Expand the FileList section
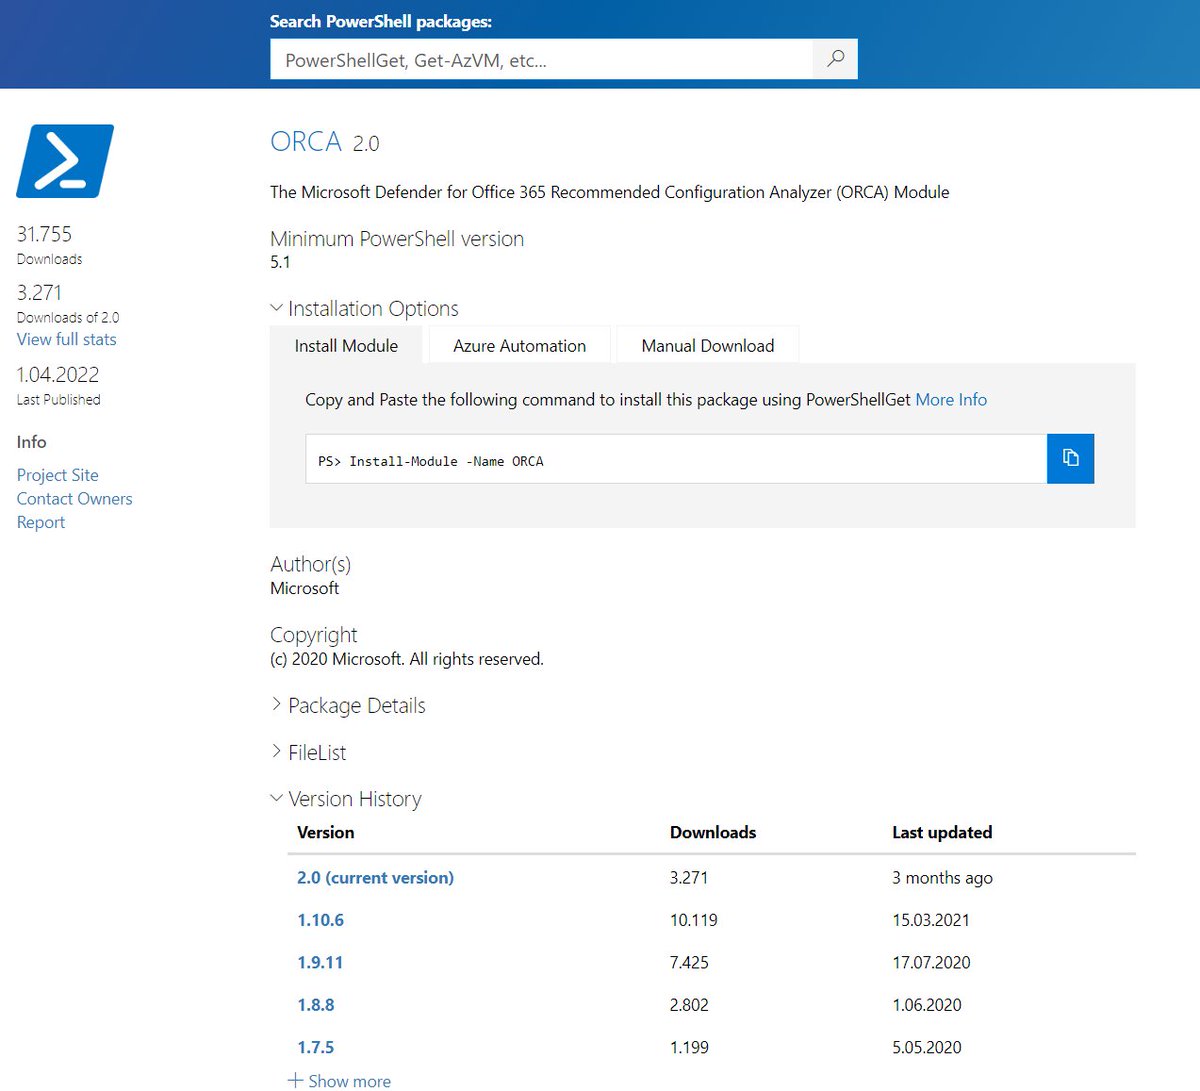This screenshot has height=1091, width=1200. [x=308, y=752]
